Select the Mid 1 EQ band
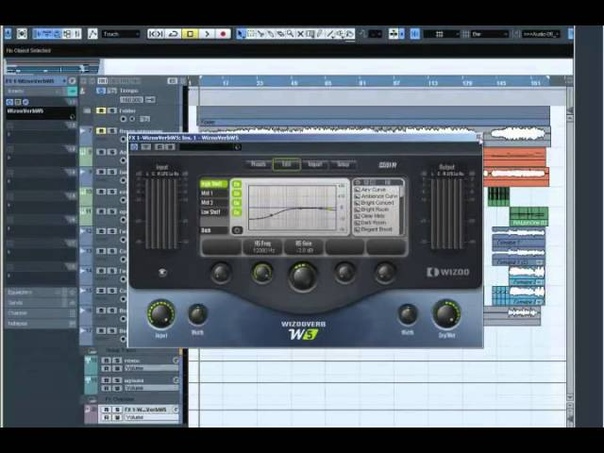 pyautogui.click(x=214, y=193)
